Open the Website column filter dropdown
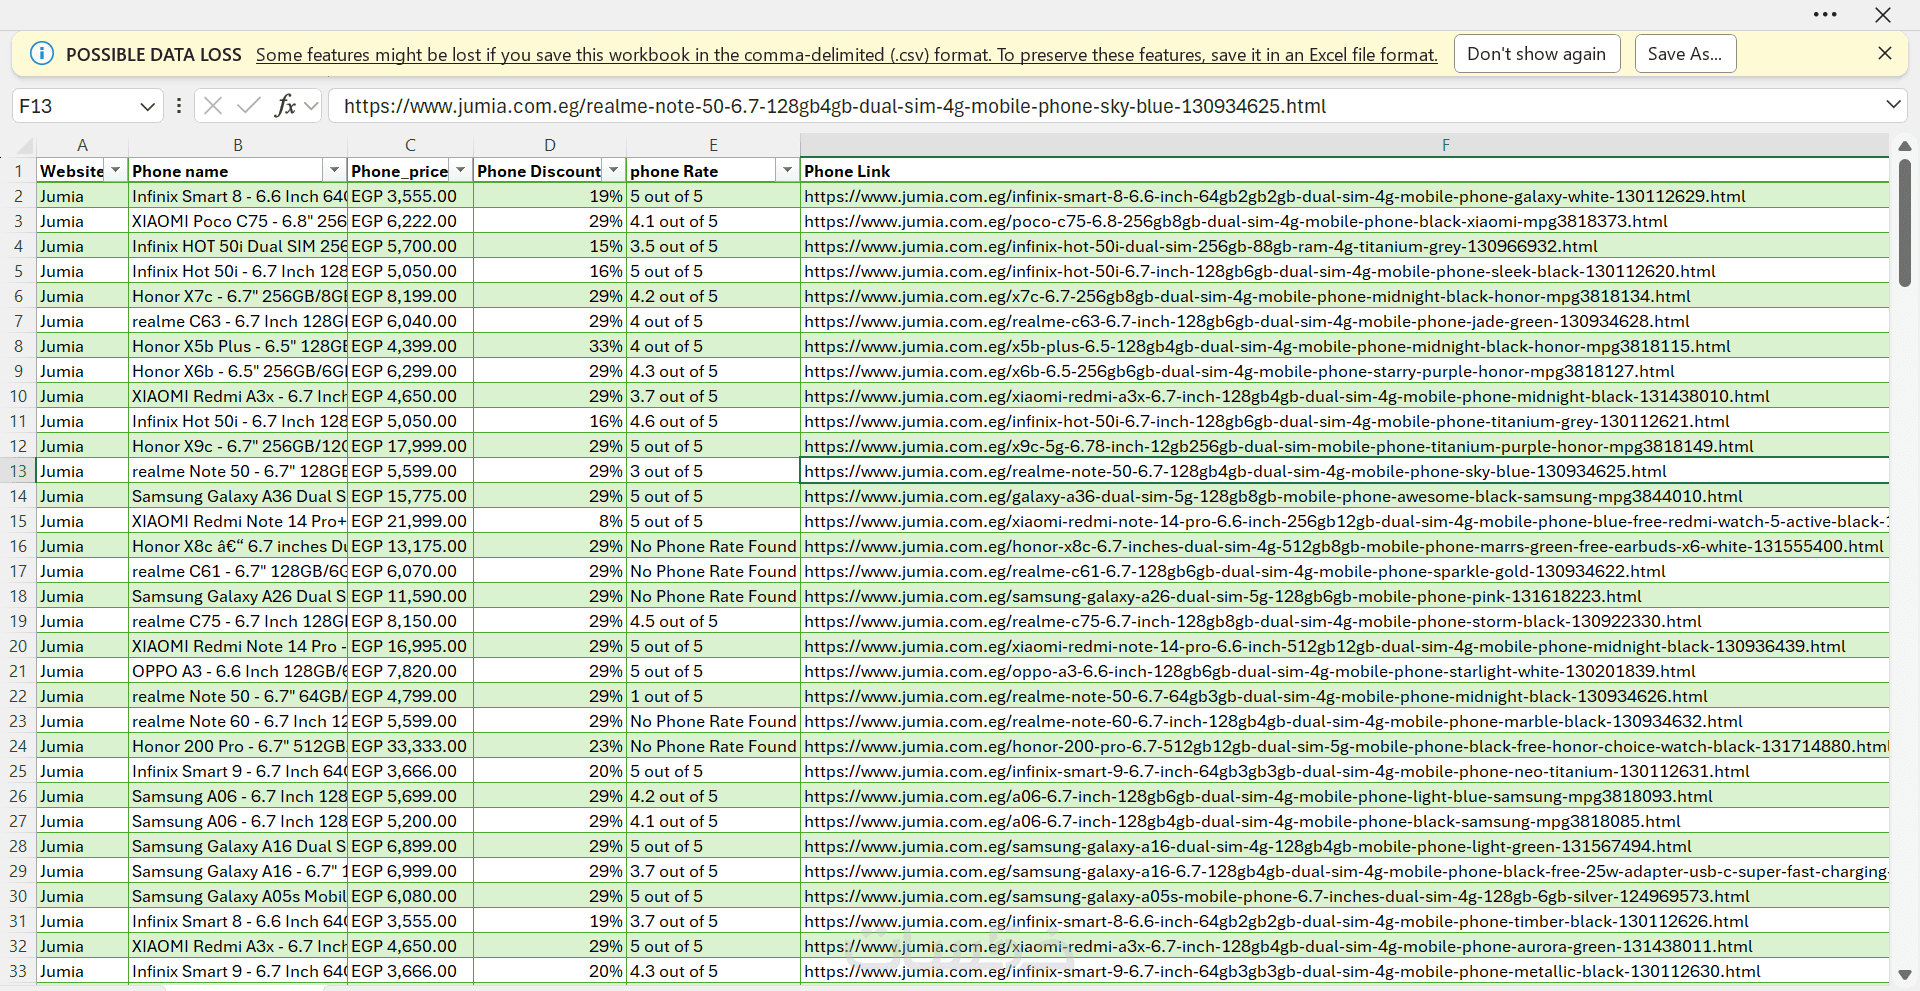This screenshot has width=1920, height=991. (x=115, y=171)
